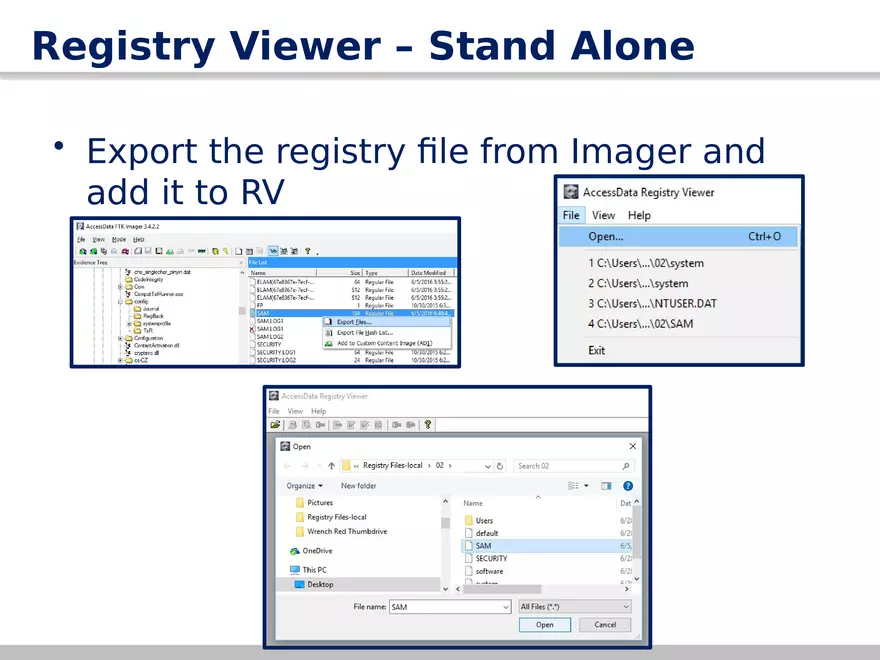880x660 pixels.
Task: Open the View menu in Registry Viewer
Action: [x=604, y=215]
